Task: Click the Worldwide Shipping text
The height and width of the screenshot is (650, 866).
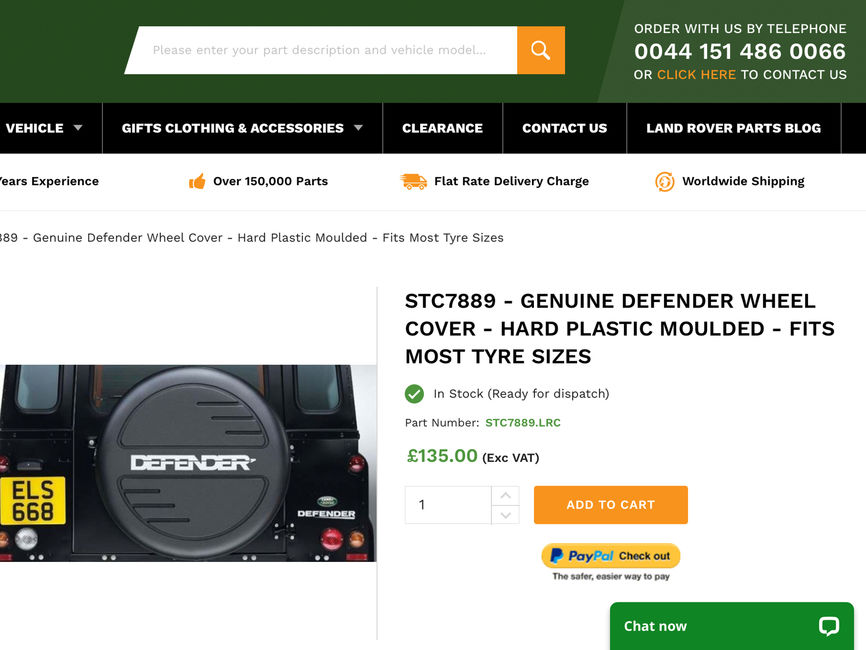Action: click(743, 181)
